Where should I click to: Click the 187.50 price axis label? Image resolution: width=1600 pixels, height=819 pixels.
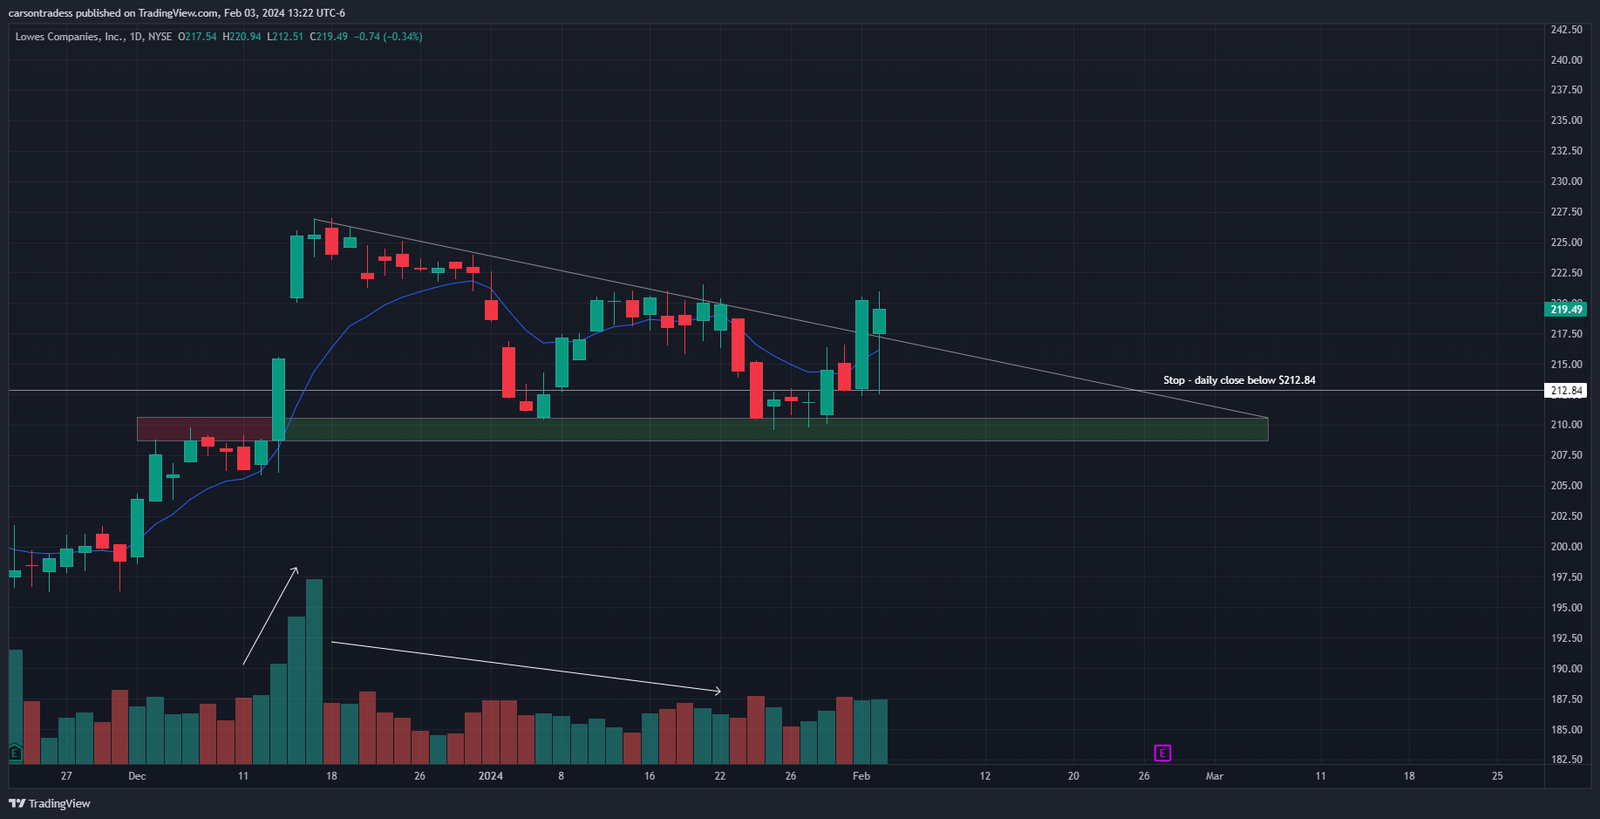pos(1566,699)
